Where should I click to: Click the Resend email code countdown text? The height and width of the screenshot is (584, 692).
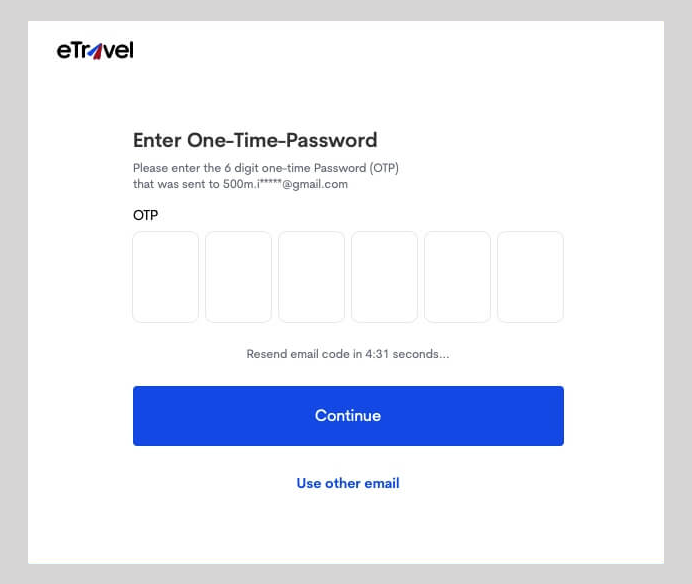348,354
